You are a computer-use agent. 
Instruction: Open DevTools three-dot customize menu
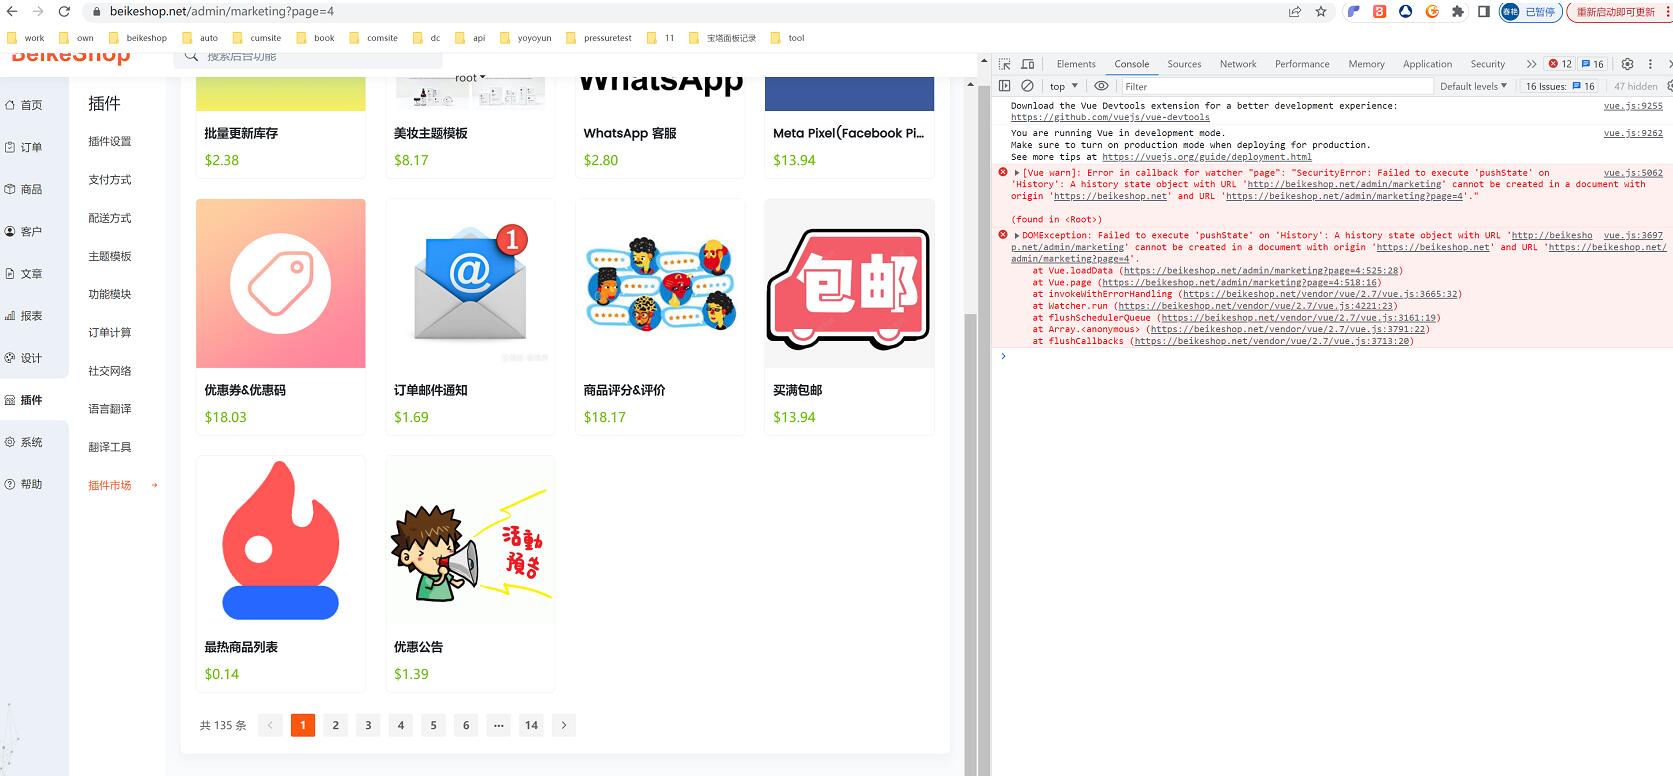(x=1651, y=64)
